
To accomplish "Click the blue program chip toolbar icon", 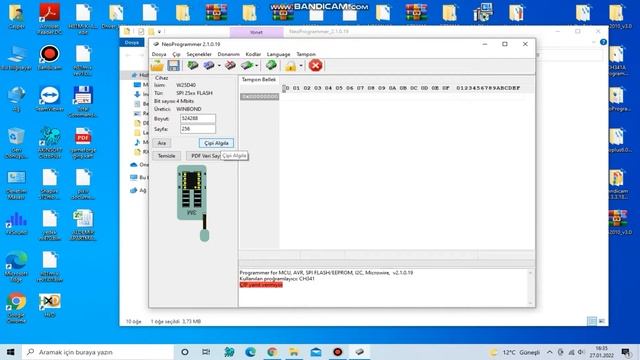I will [209, 65].
